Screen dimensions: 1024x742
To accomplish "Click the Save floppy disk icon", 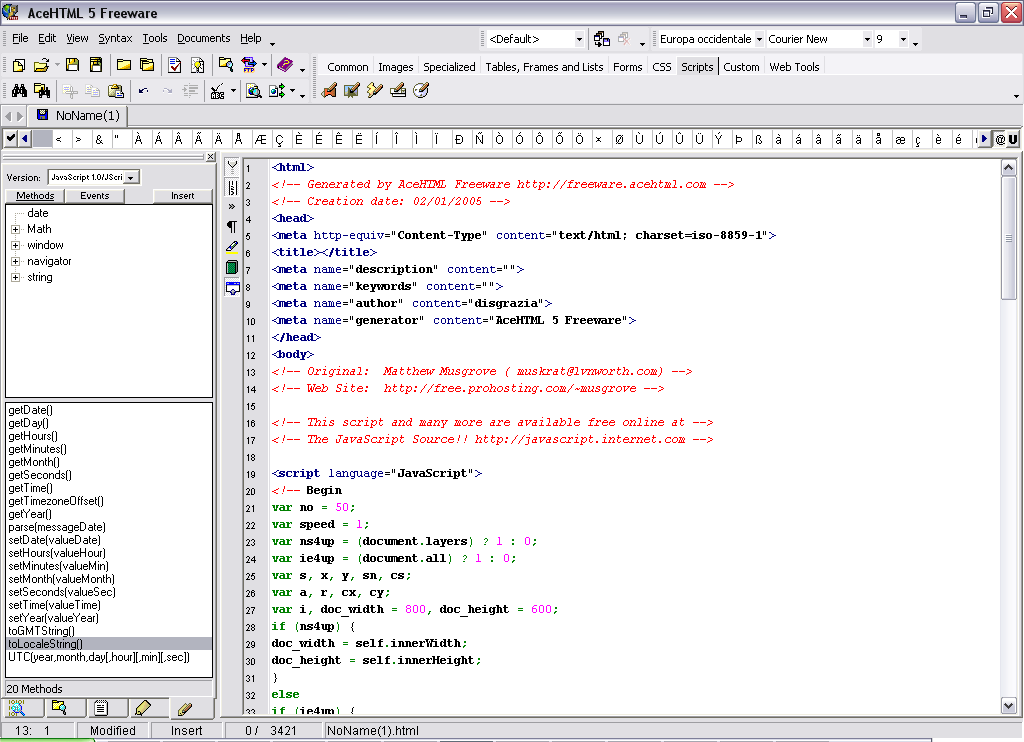I will pyautogui.click(x=73, y=65).
